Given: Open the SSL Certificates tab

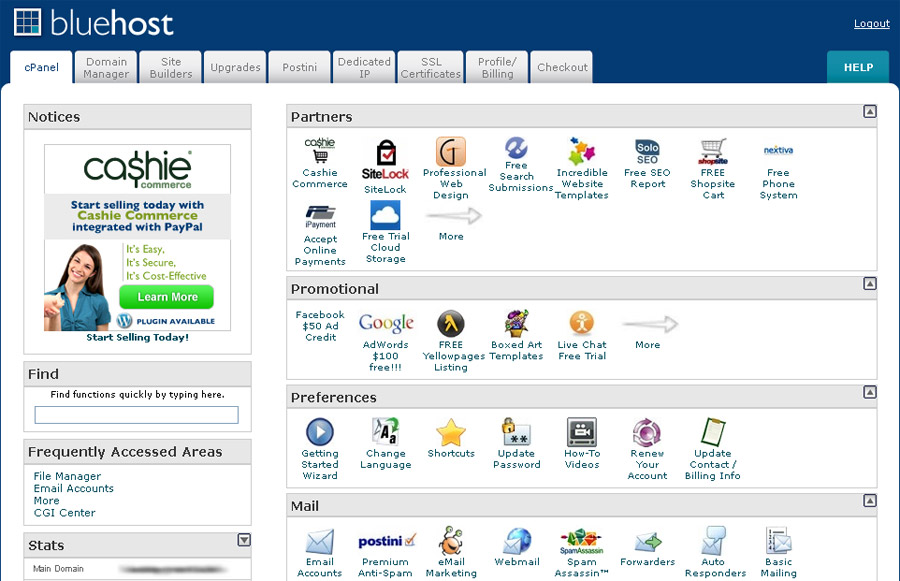Looking at the screenshot, I should click(x=430, y=66).
